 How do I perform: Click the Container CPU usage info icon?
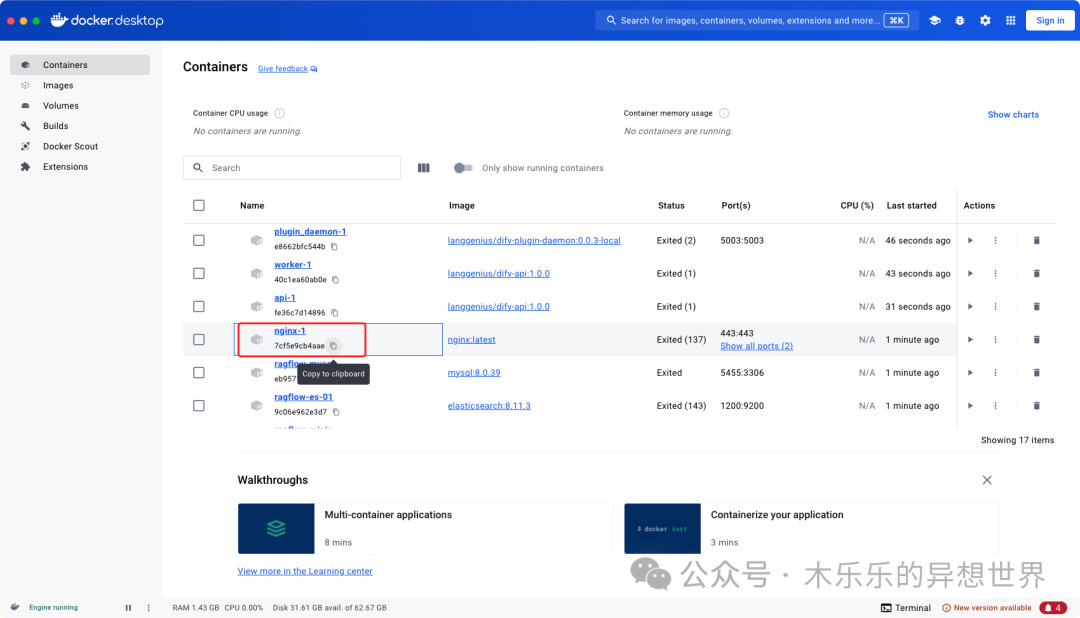pyautogui.click(x=280, y=113)
